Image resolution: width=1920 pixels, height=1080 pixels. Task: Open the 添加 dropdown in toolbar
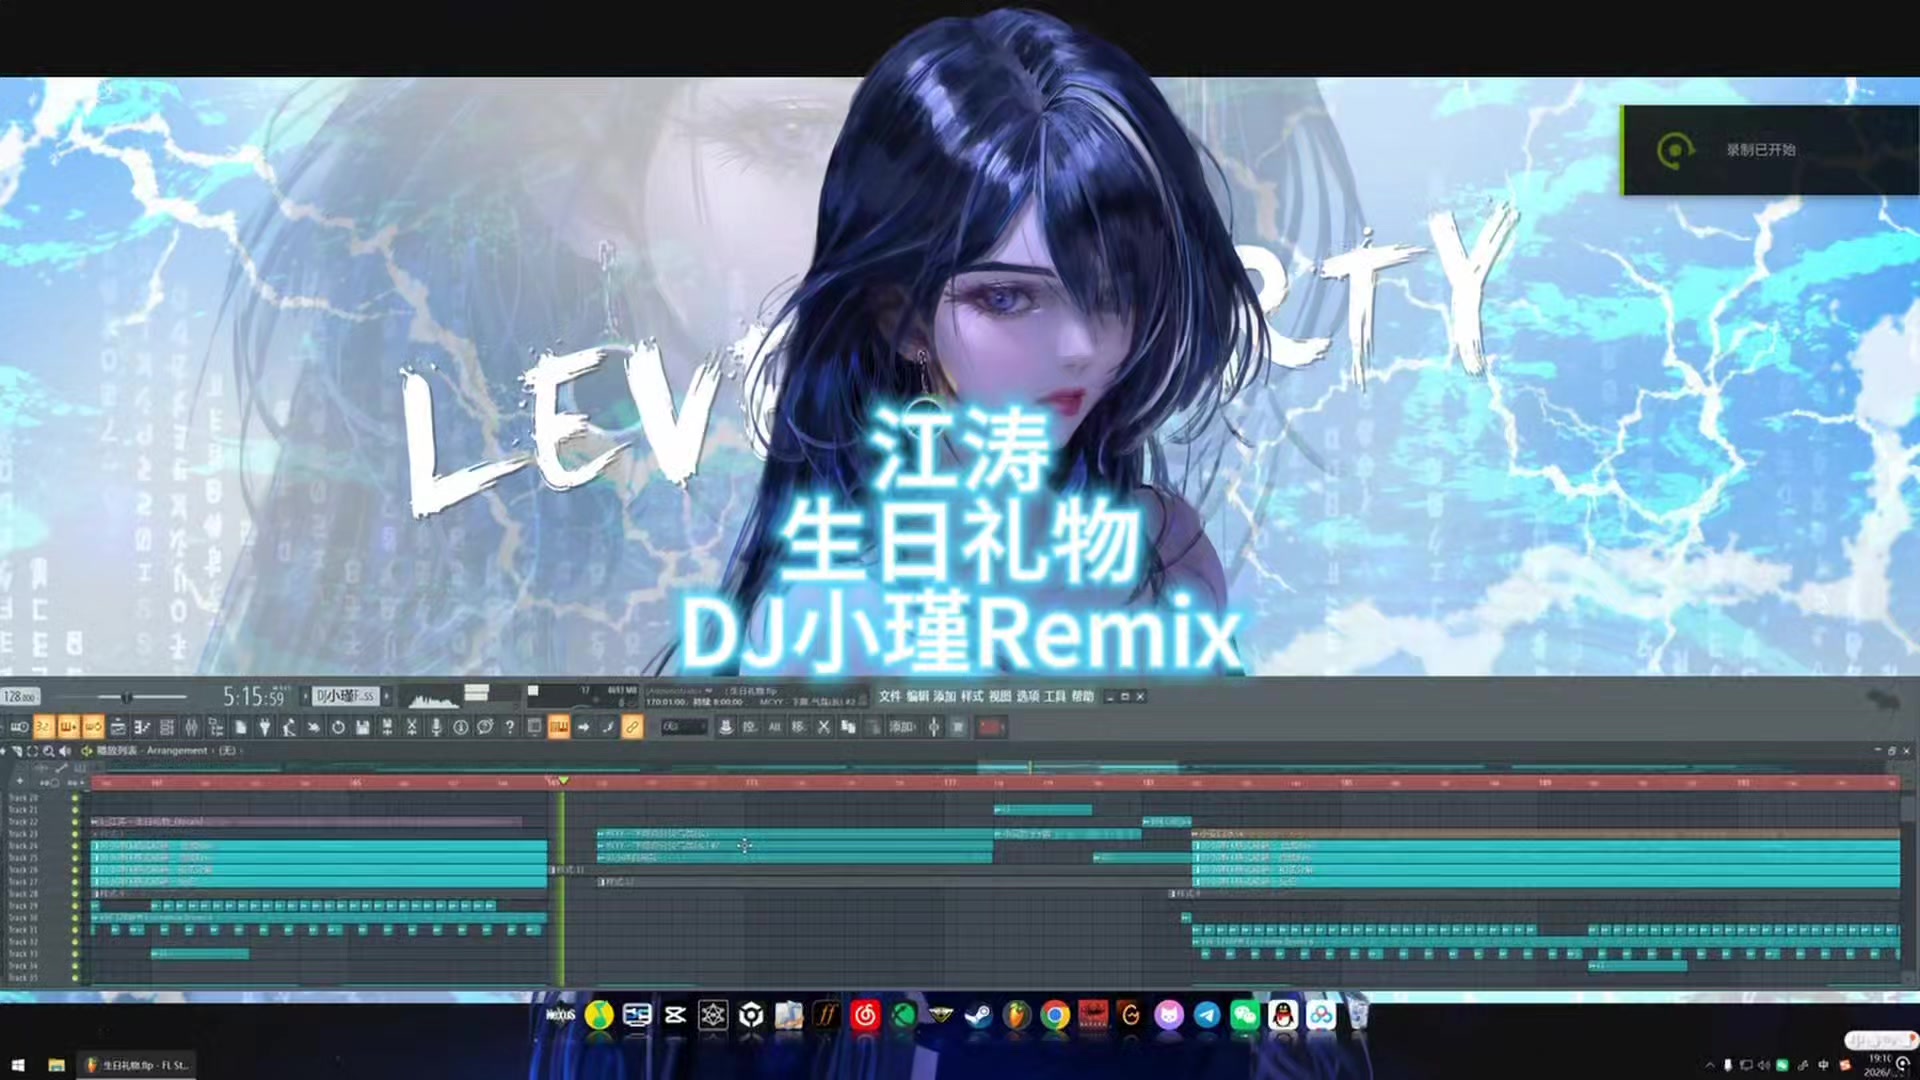(902, 727)
